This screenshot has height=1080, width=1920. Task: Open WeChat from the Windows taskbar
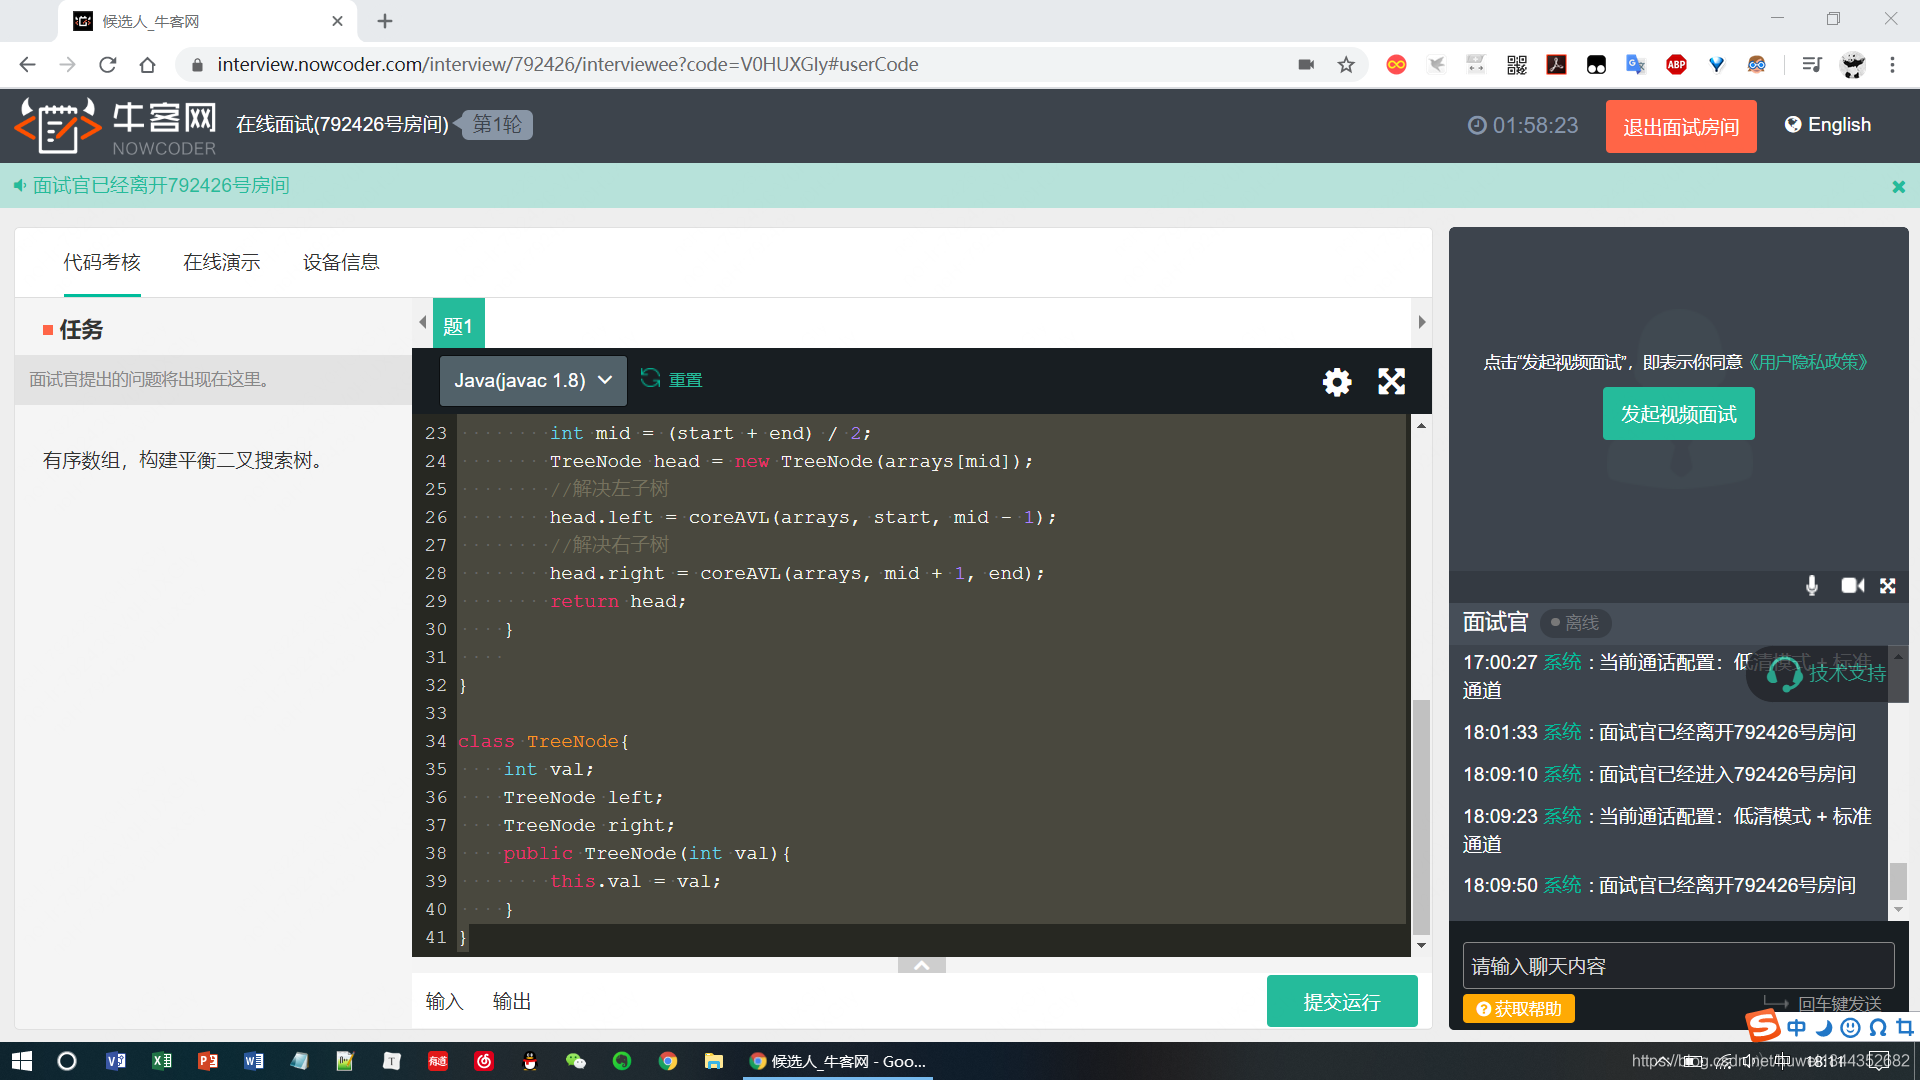click(x=575, y=1061)
